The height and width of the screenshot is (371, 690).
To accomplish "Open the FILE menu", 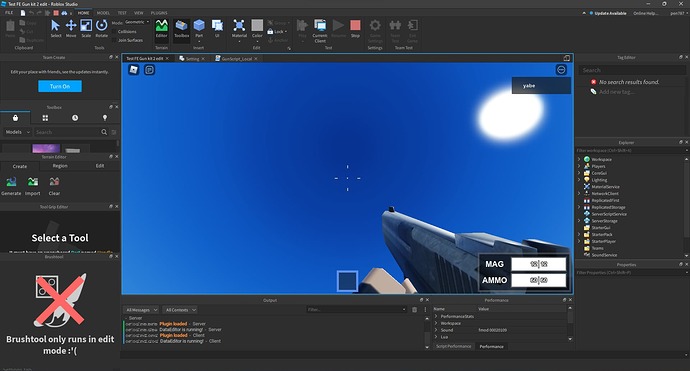I will pos(9,13).
